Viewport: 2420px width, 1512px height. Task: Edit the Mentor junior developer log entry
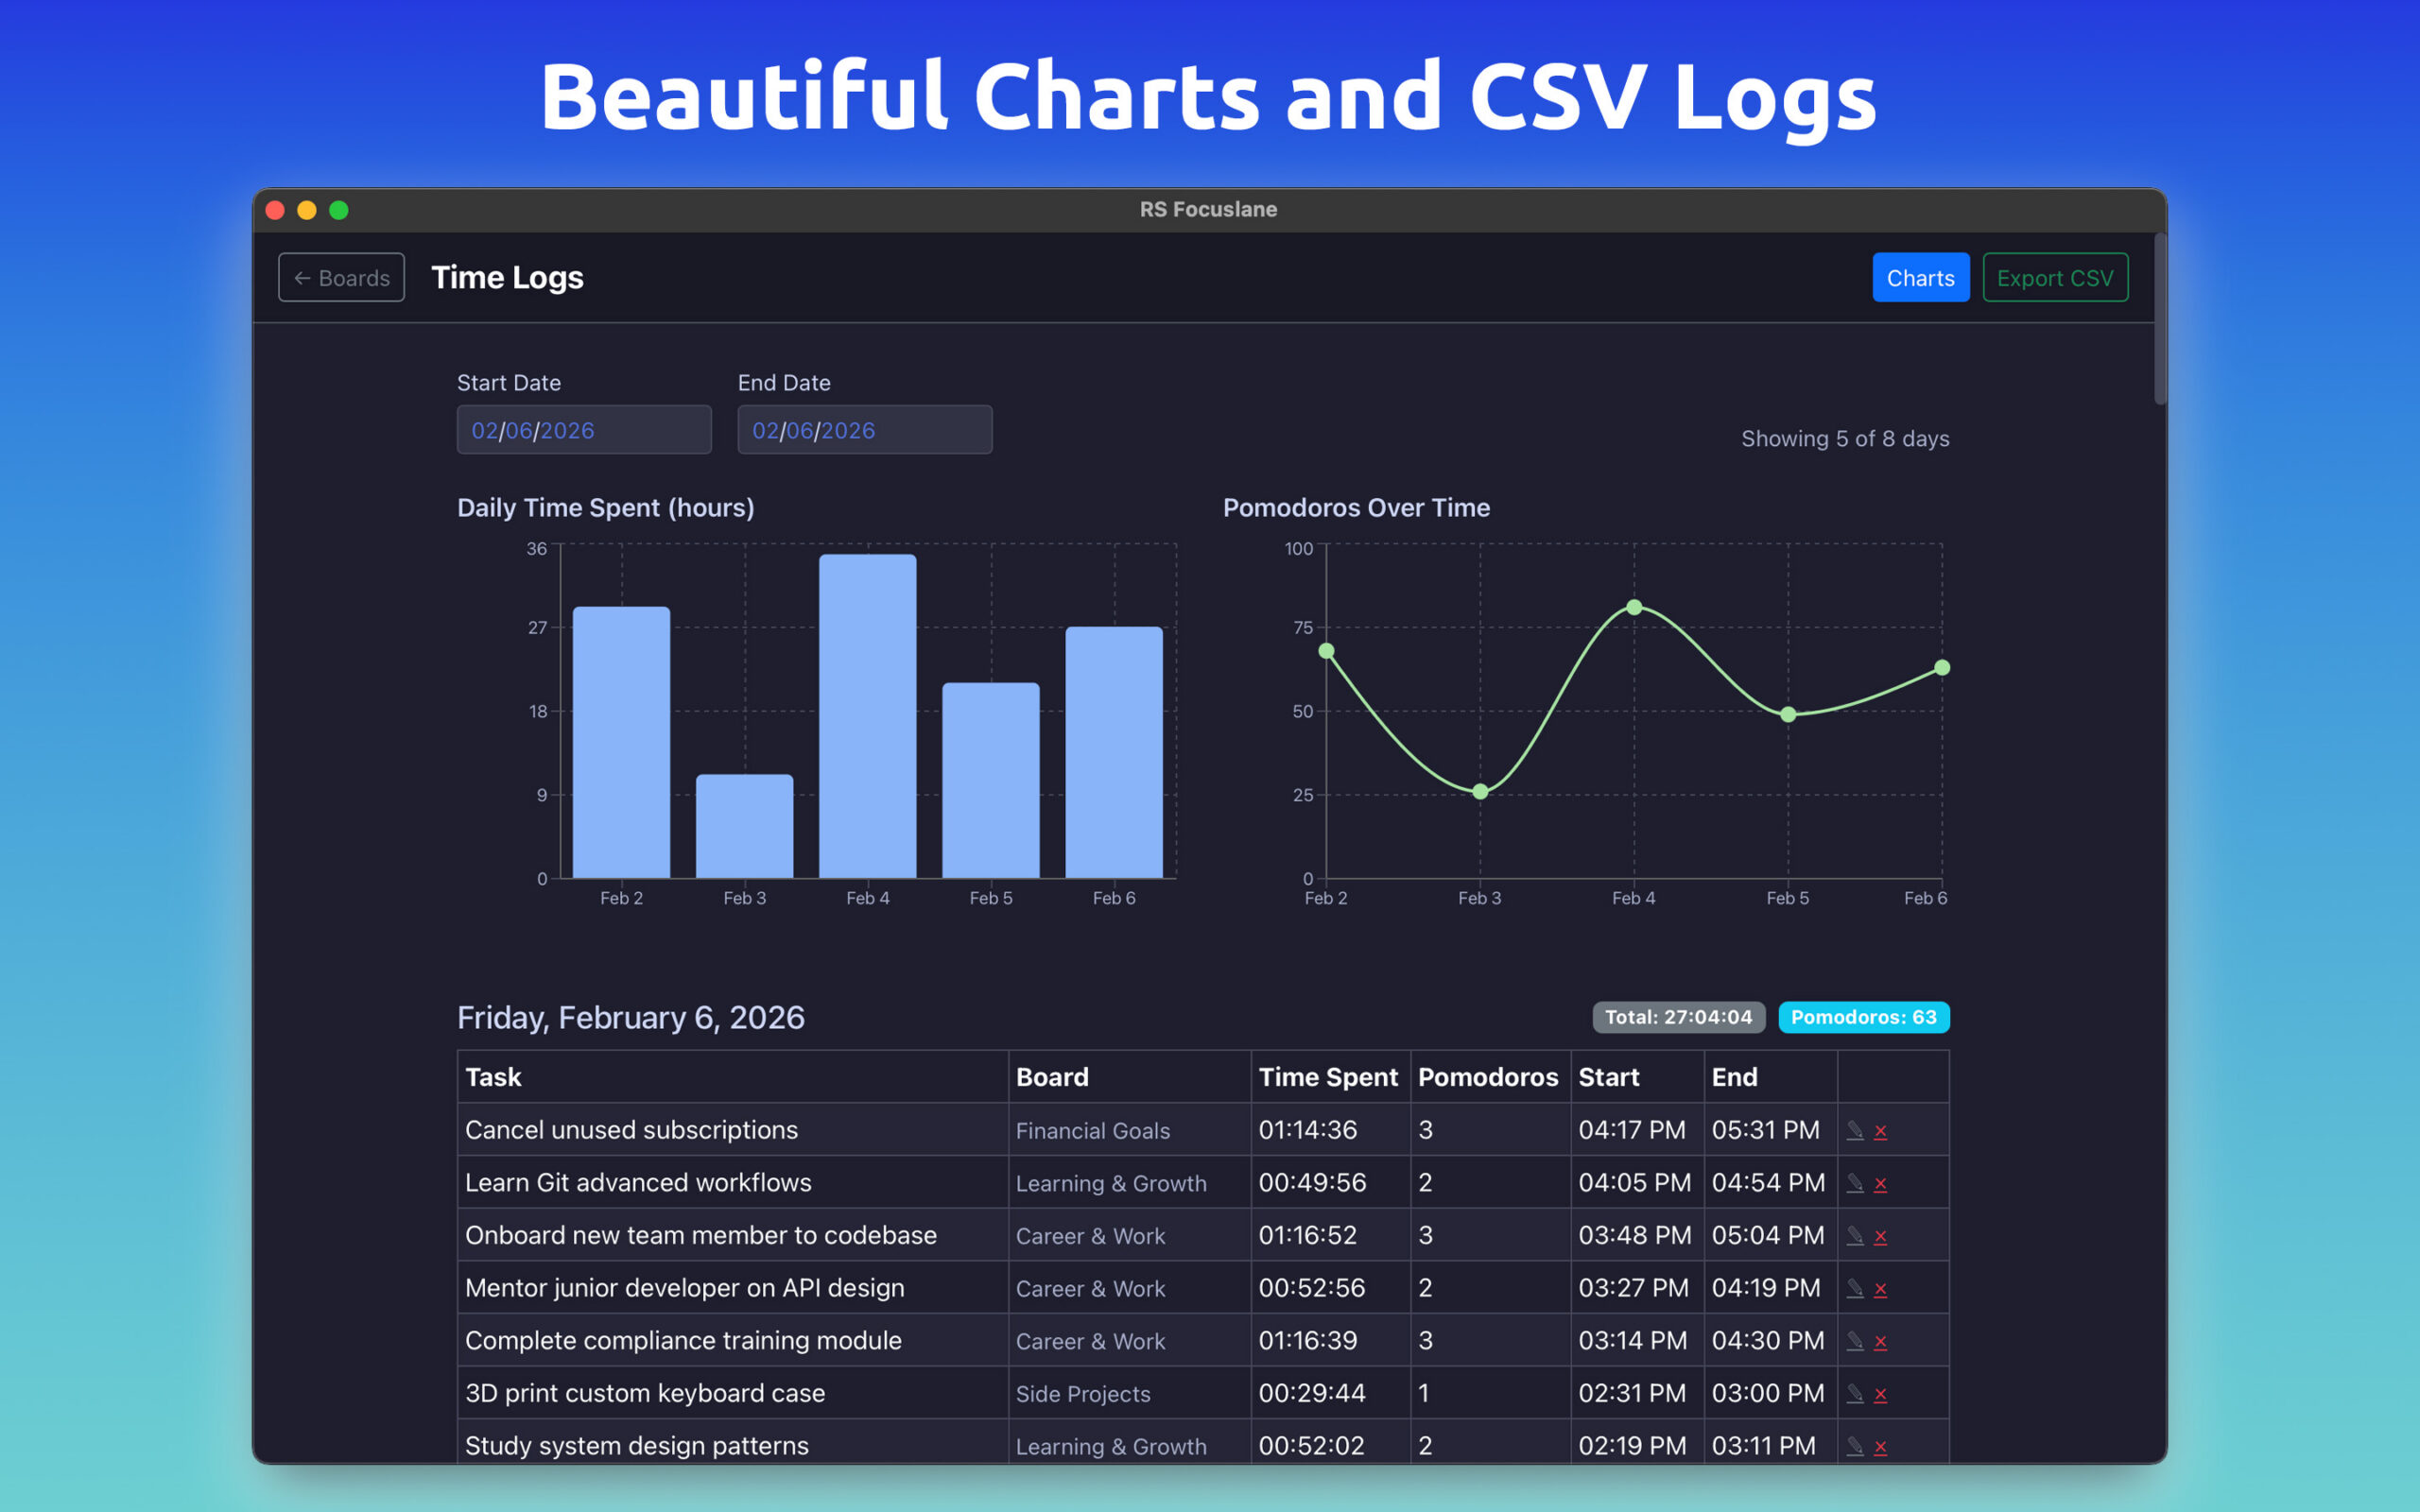click(x=1854, y=1288)
